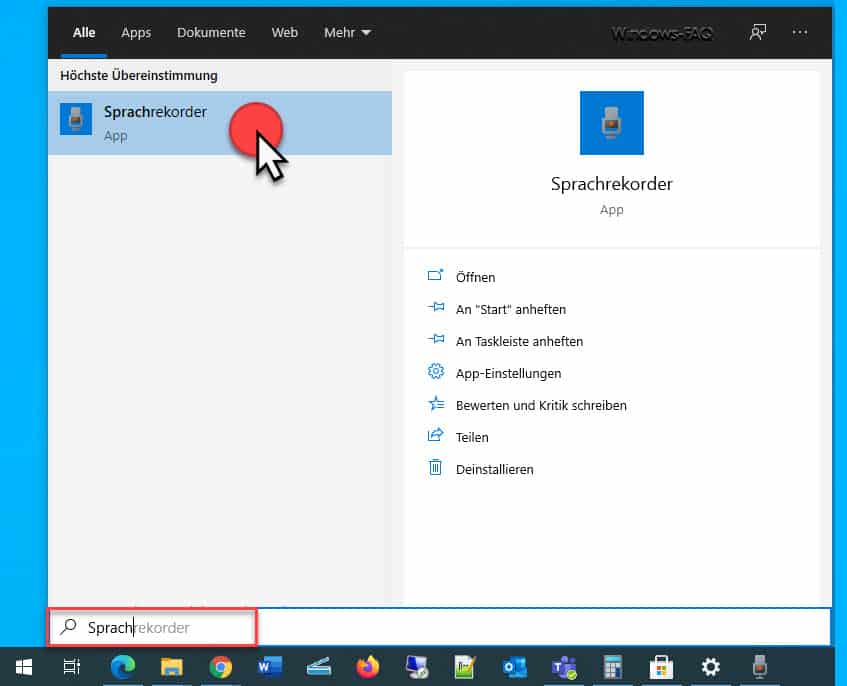Open the Sprachrekorder microphone icon in taskbar
The image size is (847, 686).
(759, 667)
